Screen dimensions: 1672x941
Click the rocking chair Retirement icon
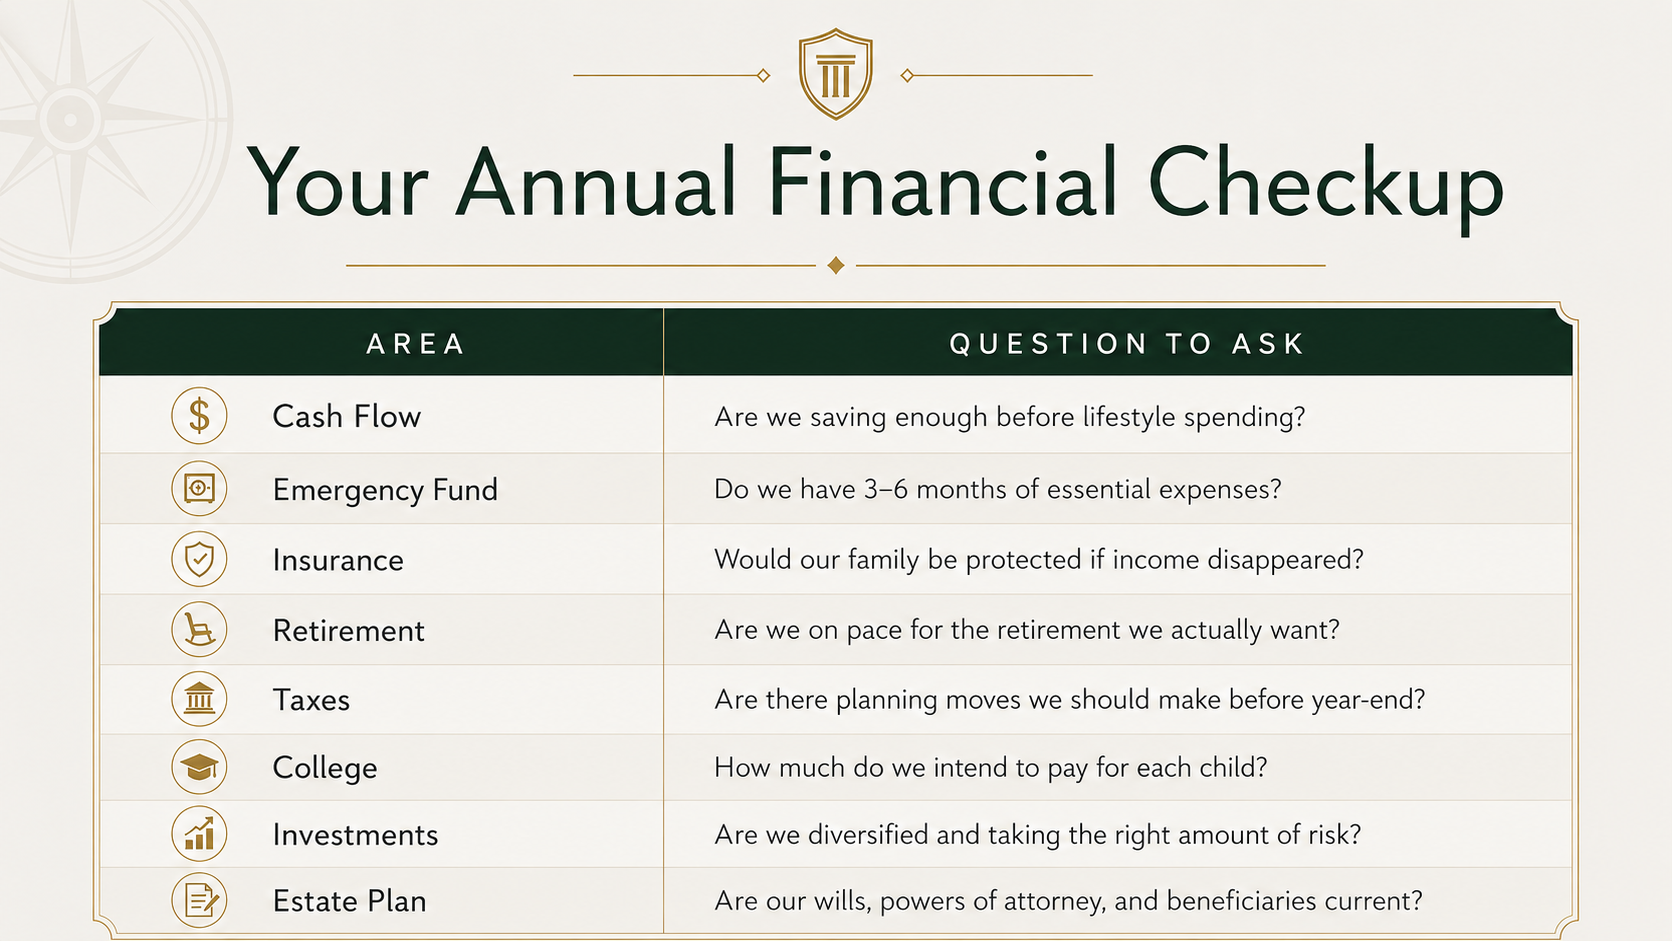(199, 629)
